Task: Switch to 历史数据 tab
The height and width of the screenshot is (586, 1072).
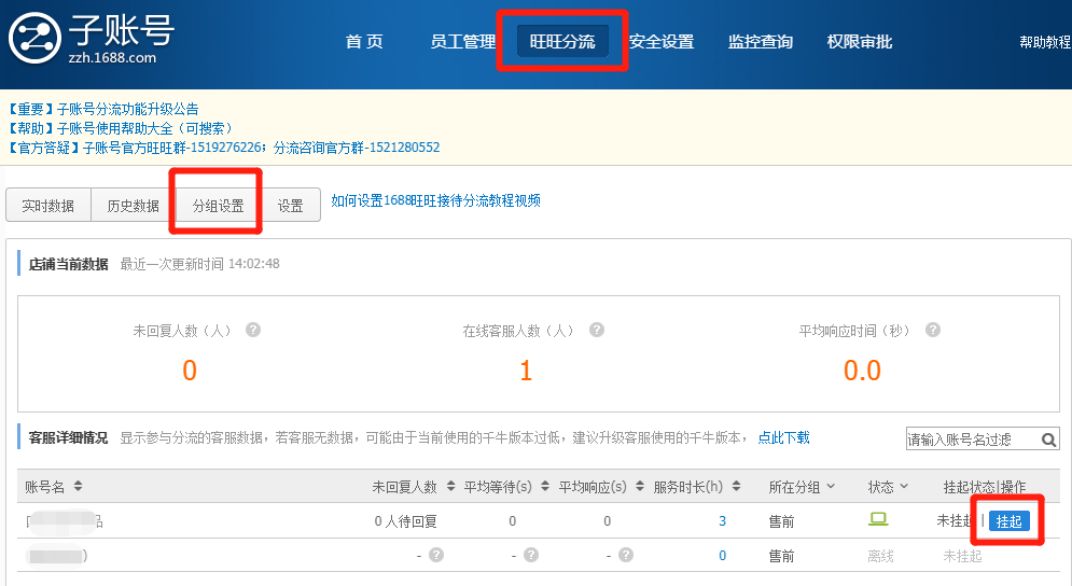Action: tap(133, 206)
